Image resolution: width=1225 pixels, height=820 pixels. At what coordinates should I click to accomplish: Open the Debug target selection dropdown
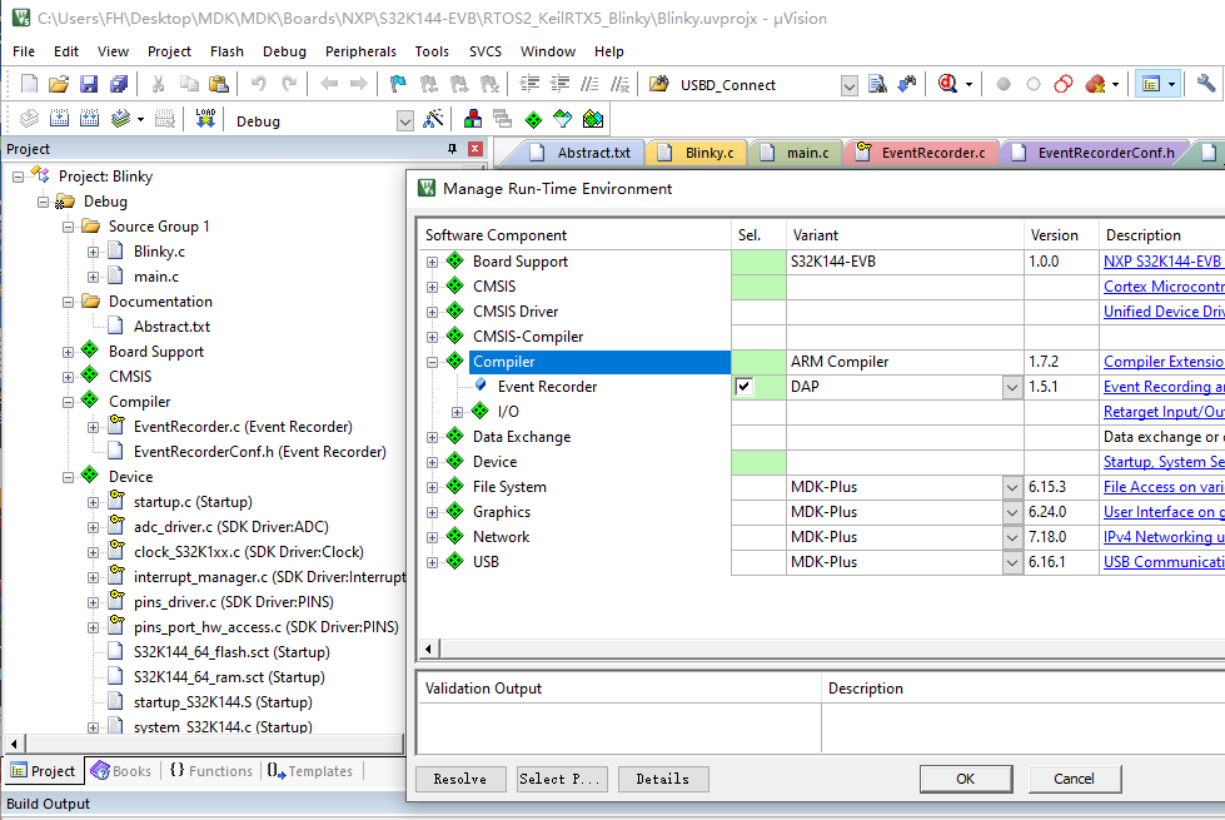(405, 121)
